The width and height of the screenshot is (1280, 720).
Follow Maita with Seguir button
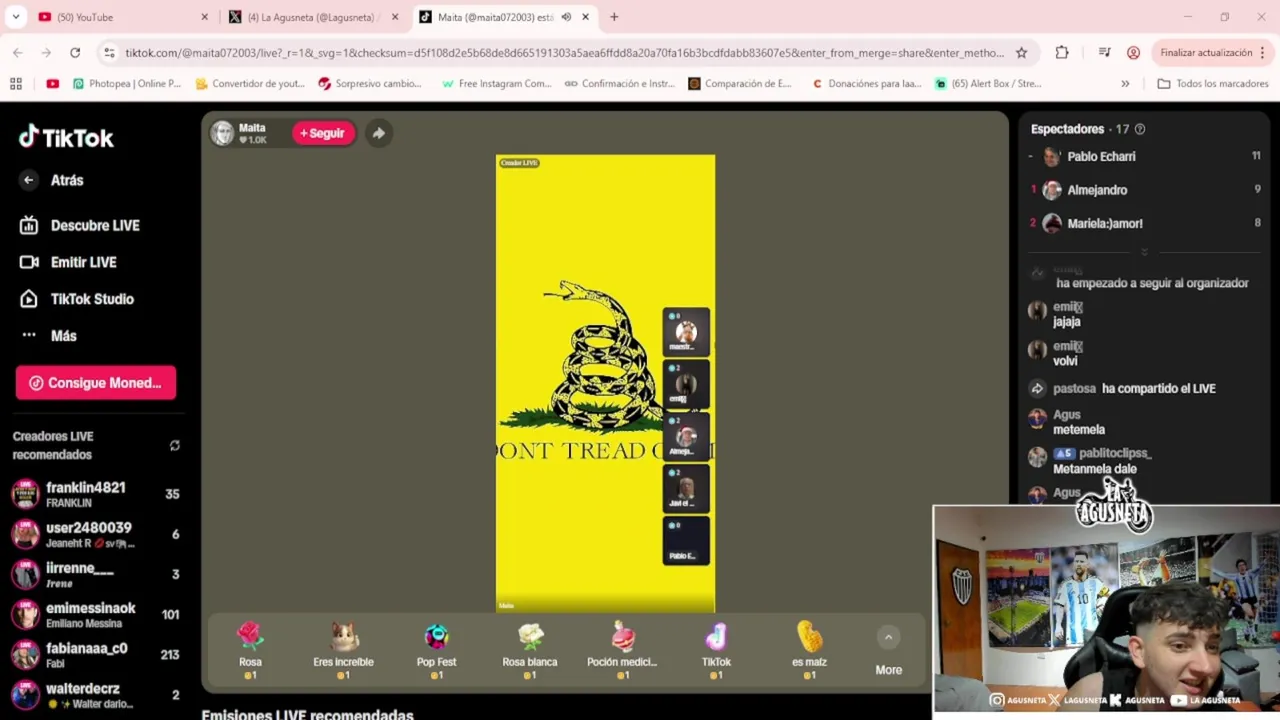323,133
